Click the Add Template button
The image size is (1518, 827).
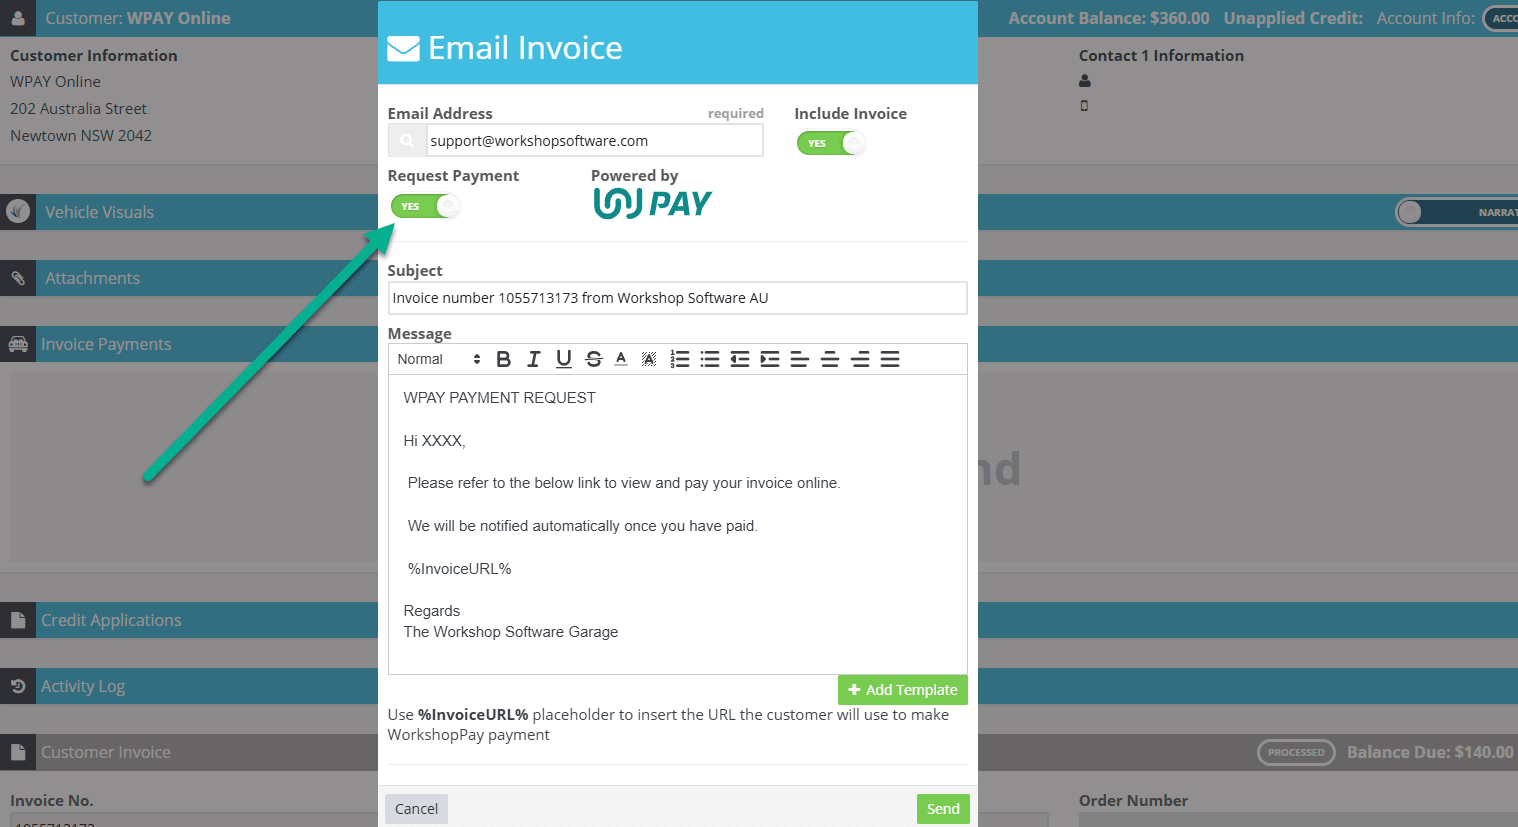point(902,690)
